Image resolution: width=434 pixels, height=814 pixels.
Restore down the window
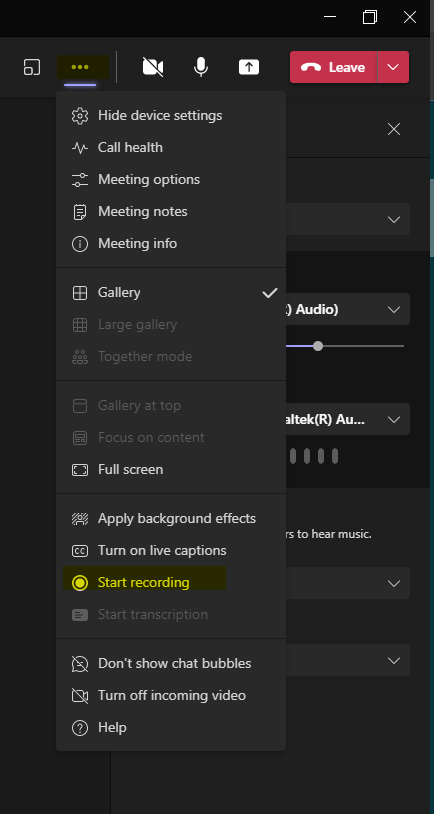370,17
